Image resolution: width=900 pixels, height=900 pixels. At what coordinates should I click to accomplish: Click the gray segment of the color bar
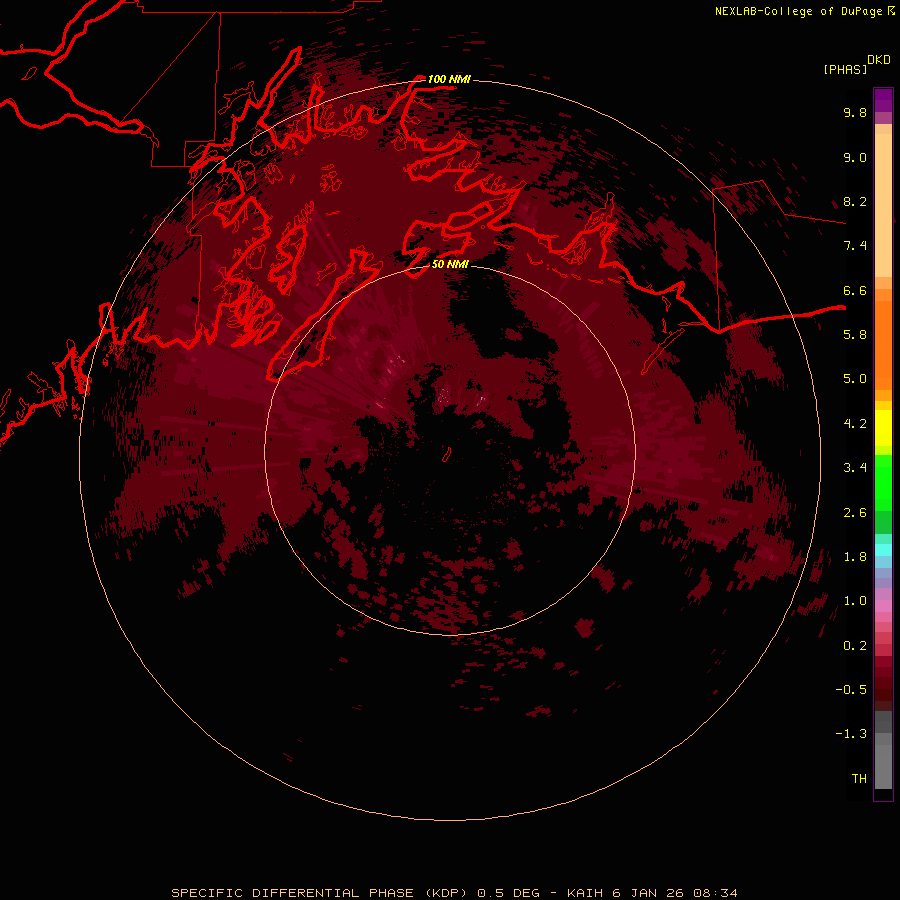[883, 751]
